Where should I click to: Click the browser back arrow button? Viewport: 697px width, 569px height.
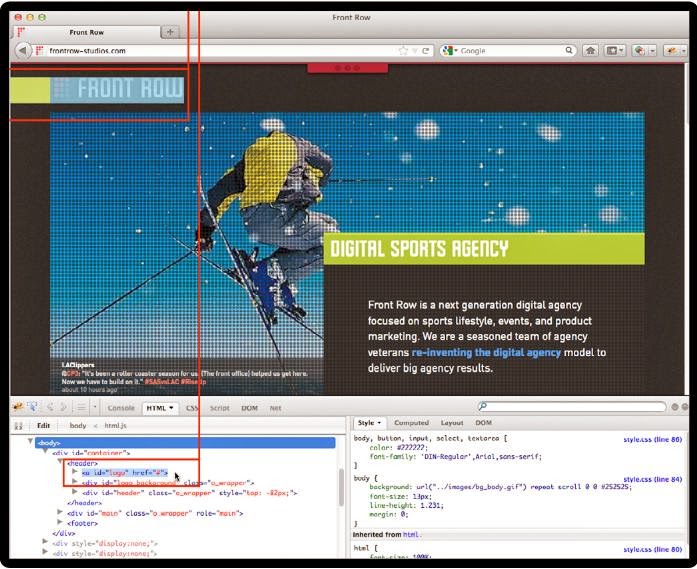click(22, 50)
